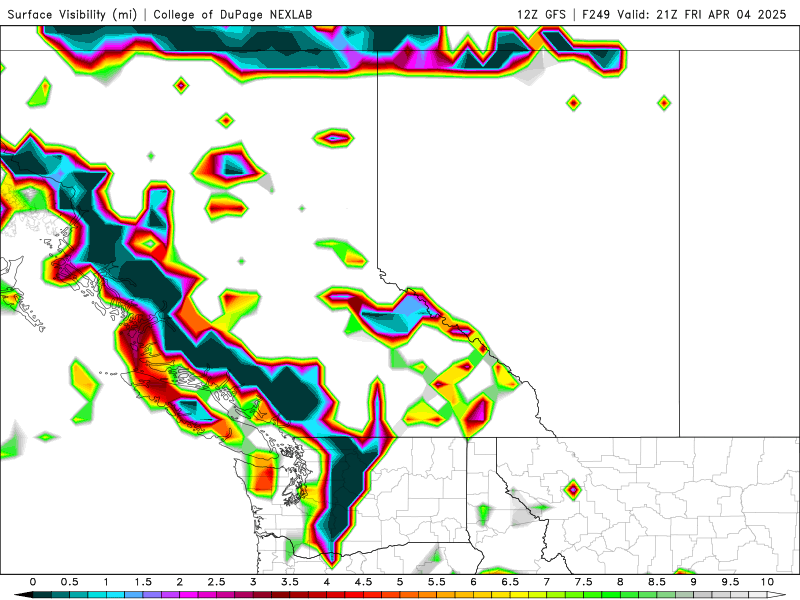Click the "F249 Valid: 21Z FRI APR 04 2025" text
Image resolution: width=800 pixels, height=600 pixels.
click(684, 14)
